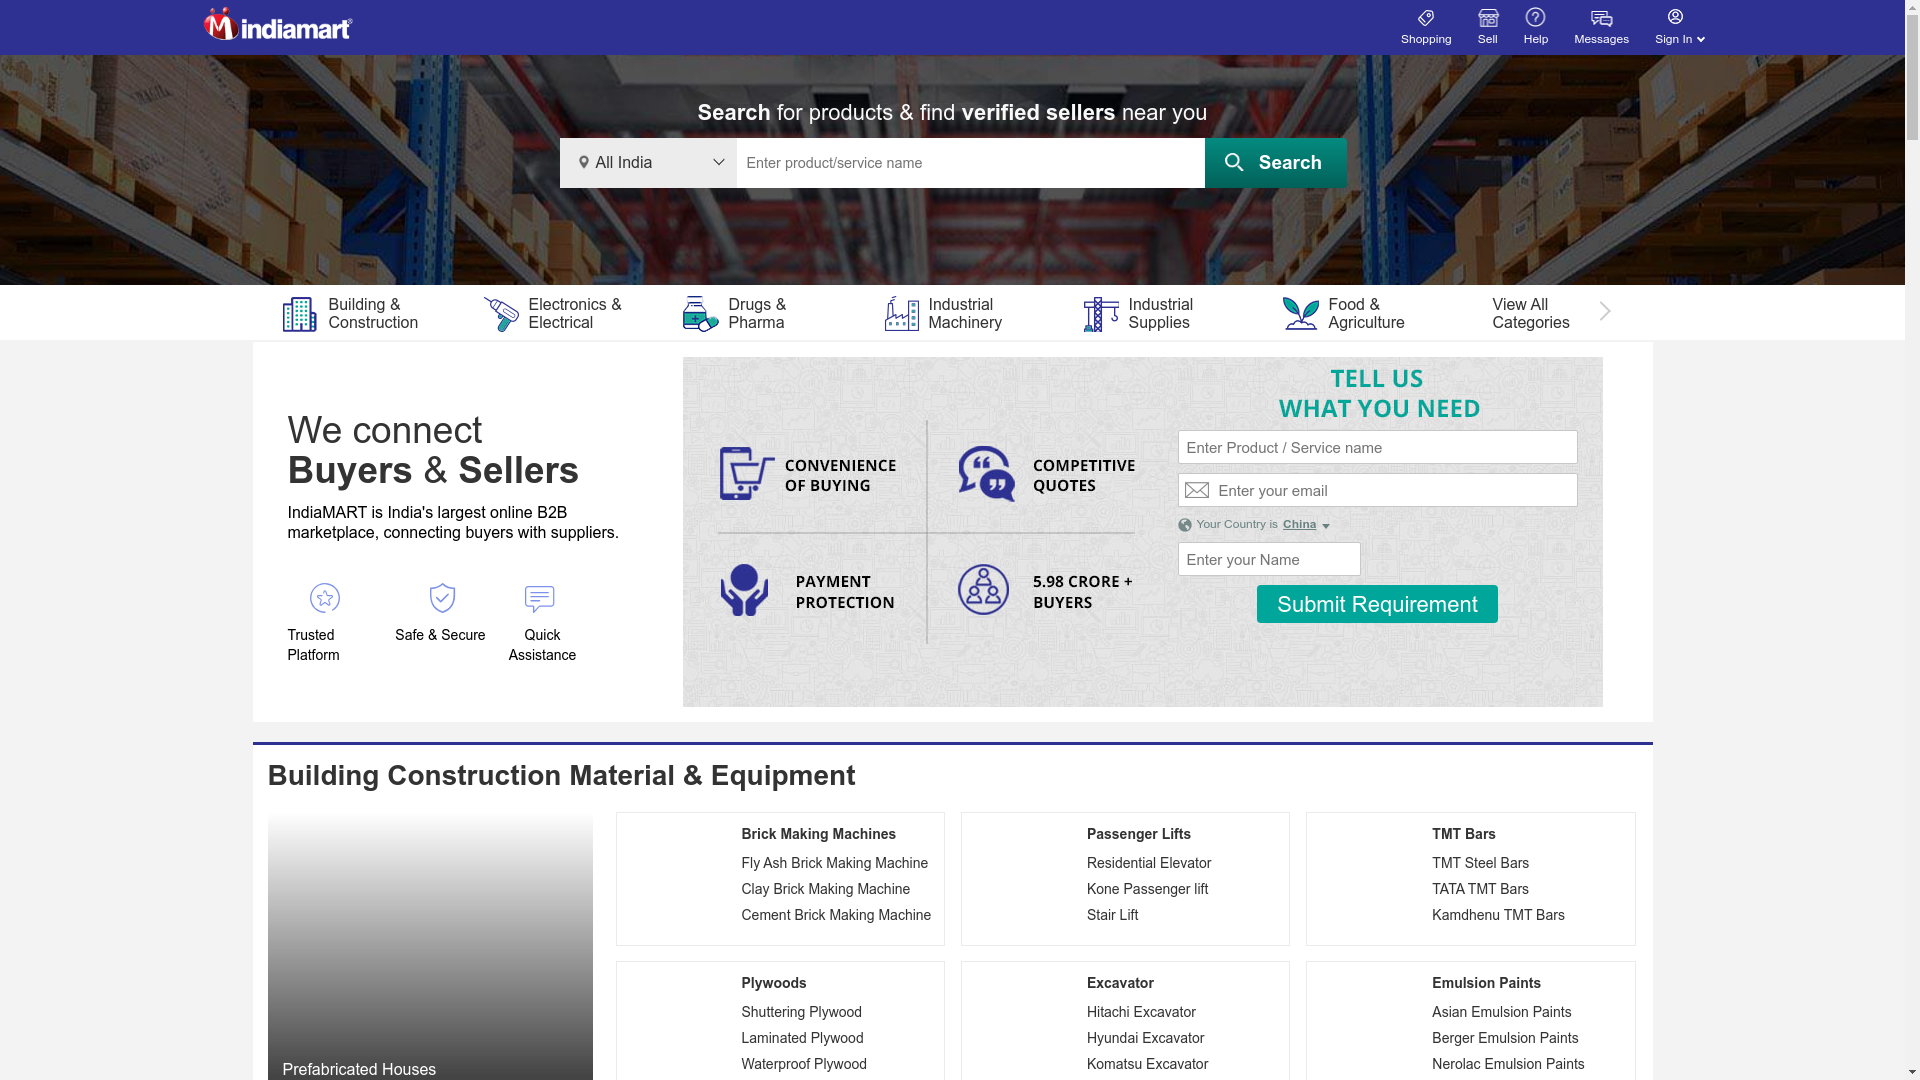
Task: Click the green Search button
Action: click(1275, 163)
